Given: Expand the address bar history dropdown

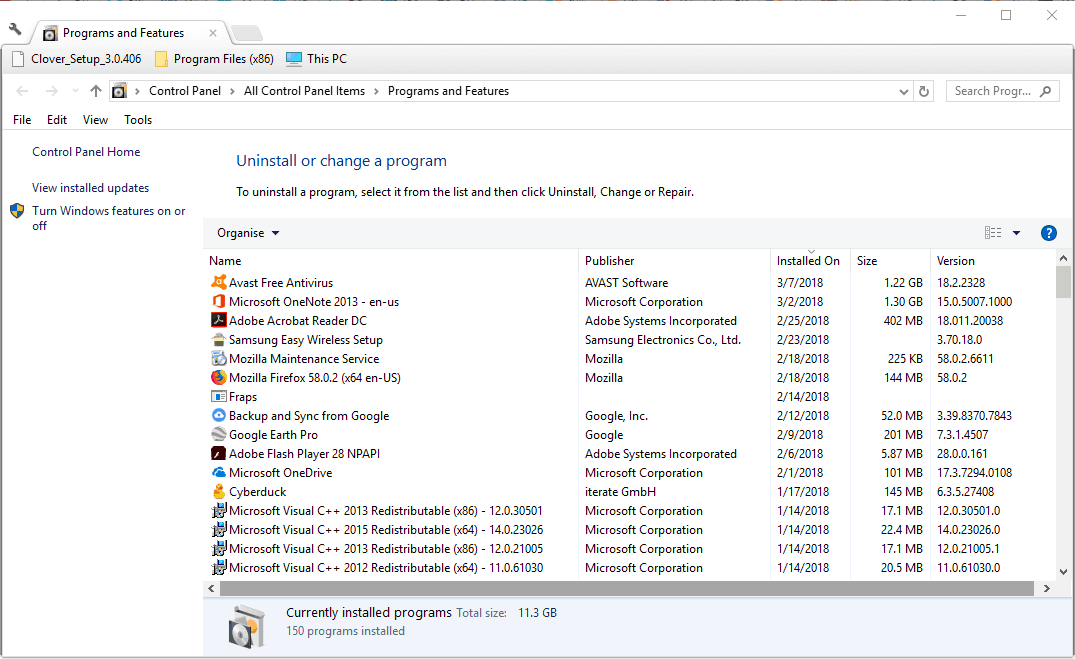Looking at the screenshot, I should 904,92.
